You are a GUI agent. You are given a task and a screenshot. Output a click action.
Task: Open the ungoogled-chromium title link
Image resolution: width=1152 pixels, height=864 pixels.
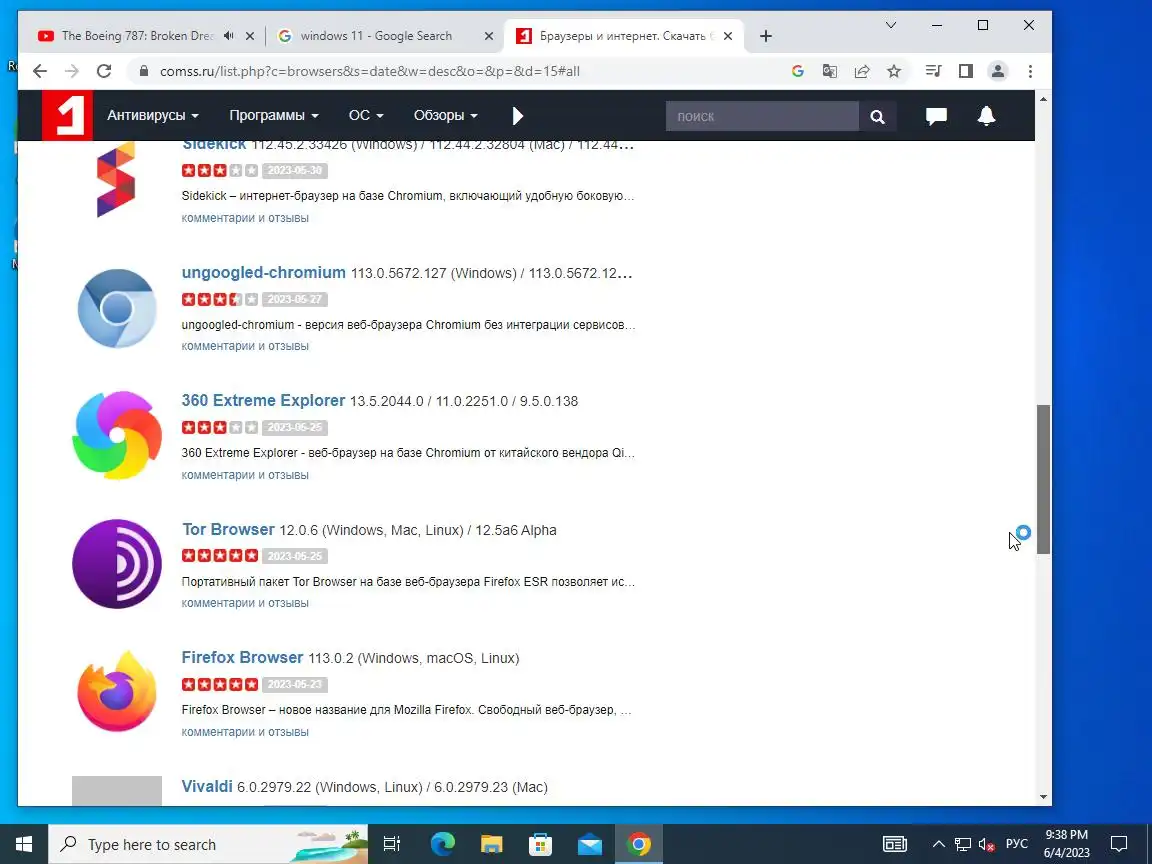click(x=263, y=273)
